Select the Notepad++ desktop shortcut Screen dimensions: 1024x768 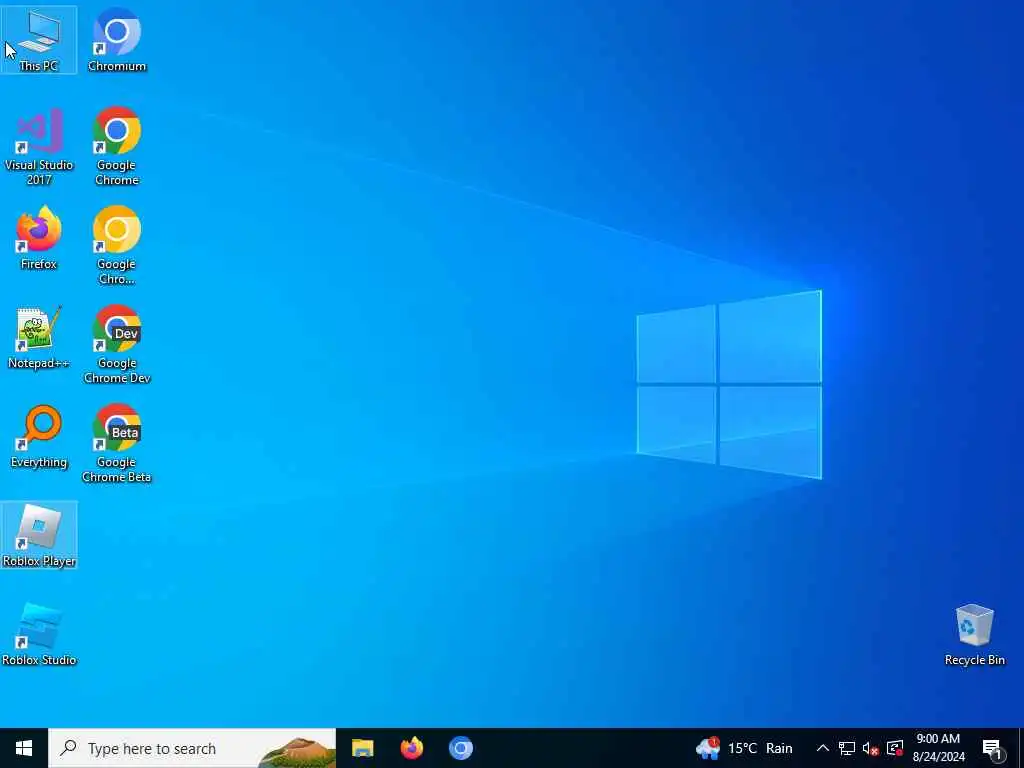(x=39, y=337)
